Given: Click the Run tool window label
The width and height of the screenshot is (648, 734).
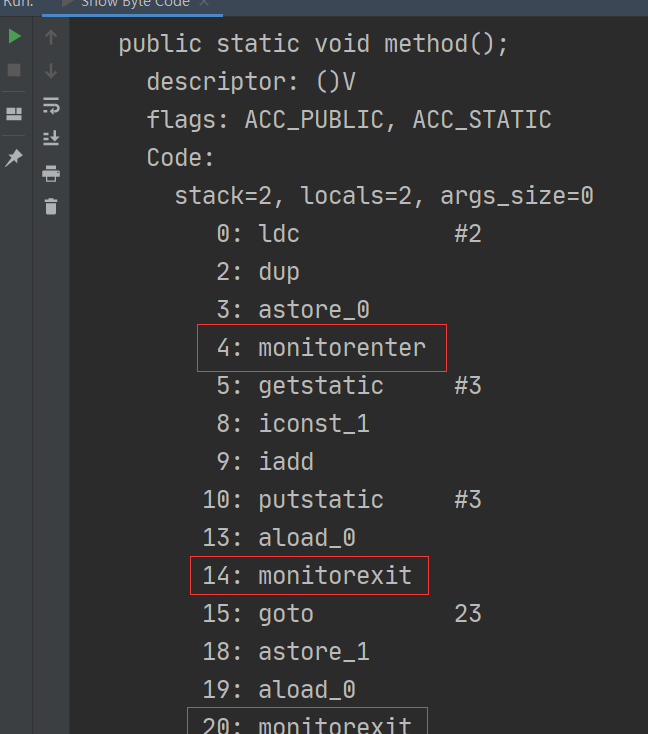Looking at the screenshot, I should point(17,3).
